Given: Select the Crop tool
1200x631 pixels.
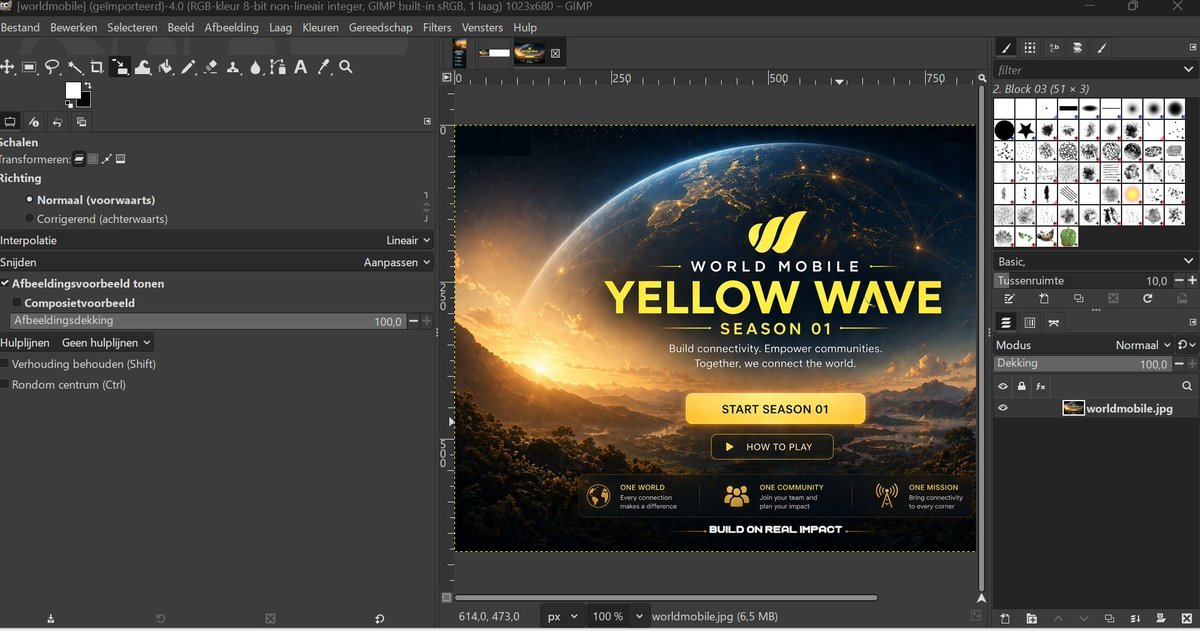Looking at the screenshot, I should (x=97, y=67).
